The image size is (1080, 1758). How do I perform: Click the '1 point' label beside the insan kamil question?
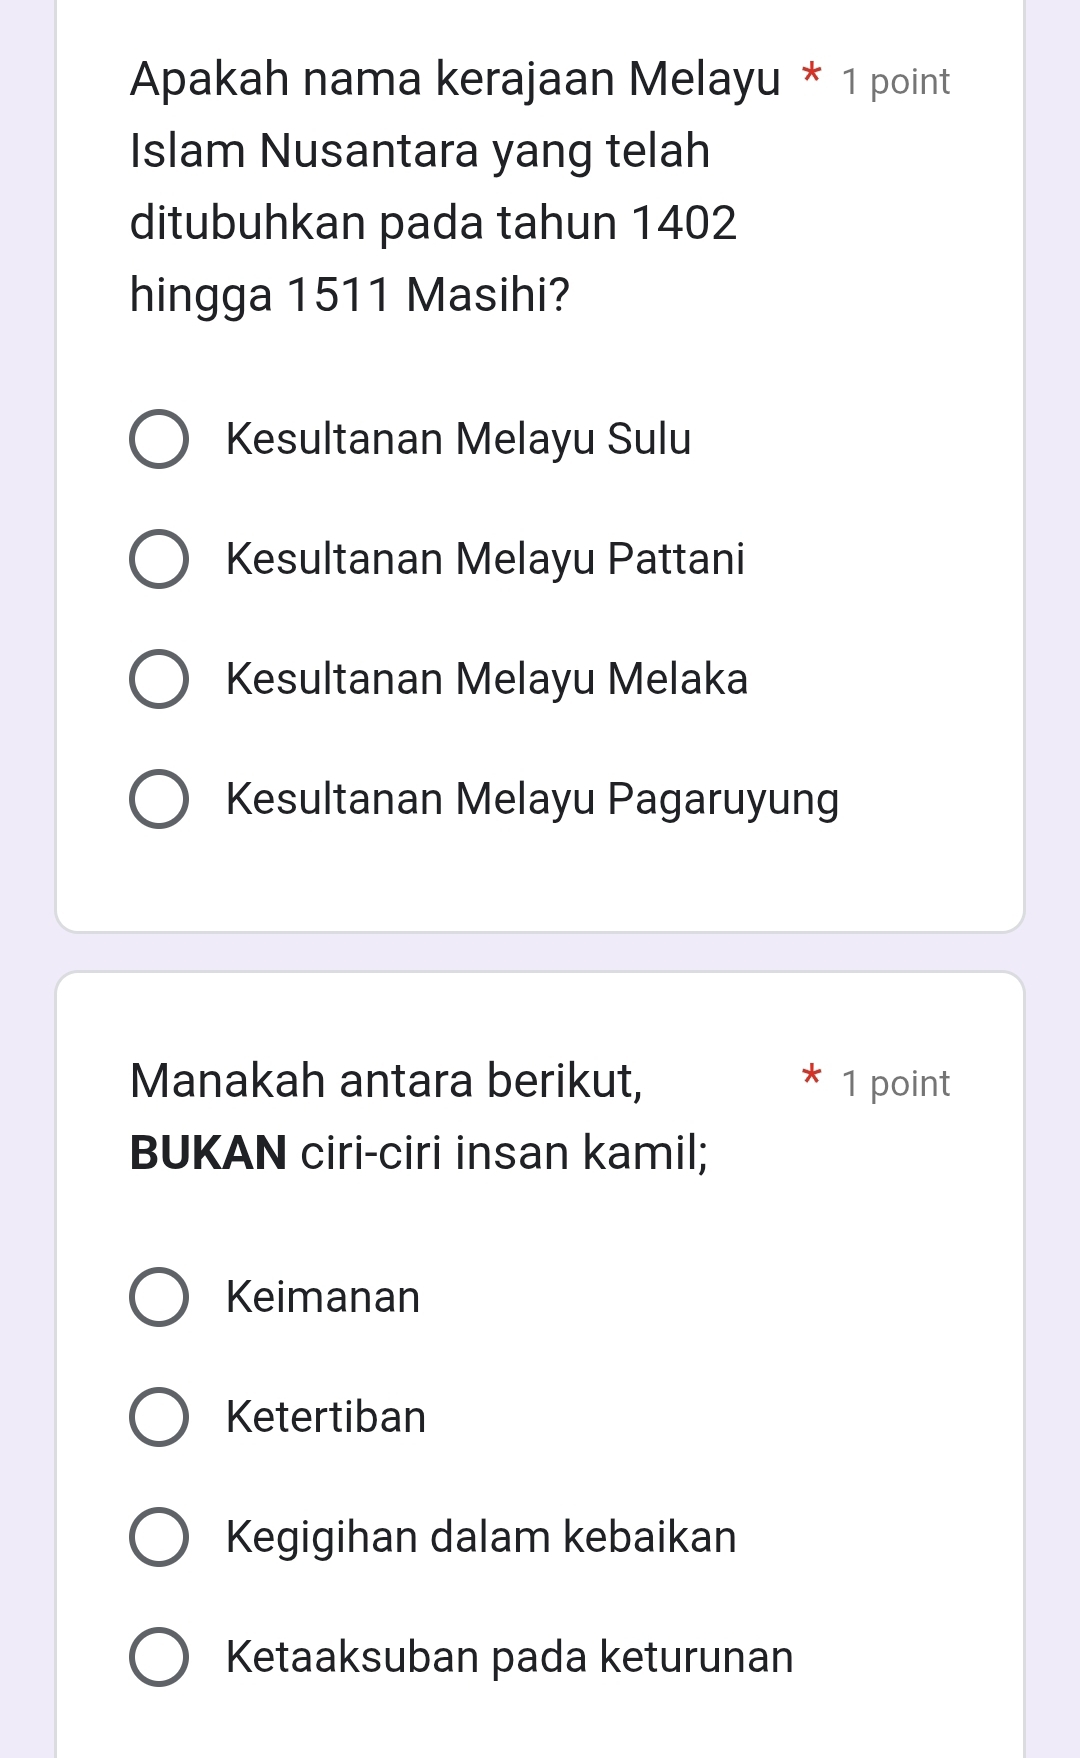pos(895,1084)
